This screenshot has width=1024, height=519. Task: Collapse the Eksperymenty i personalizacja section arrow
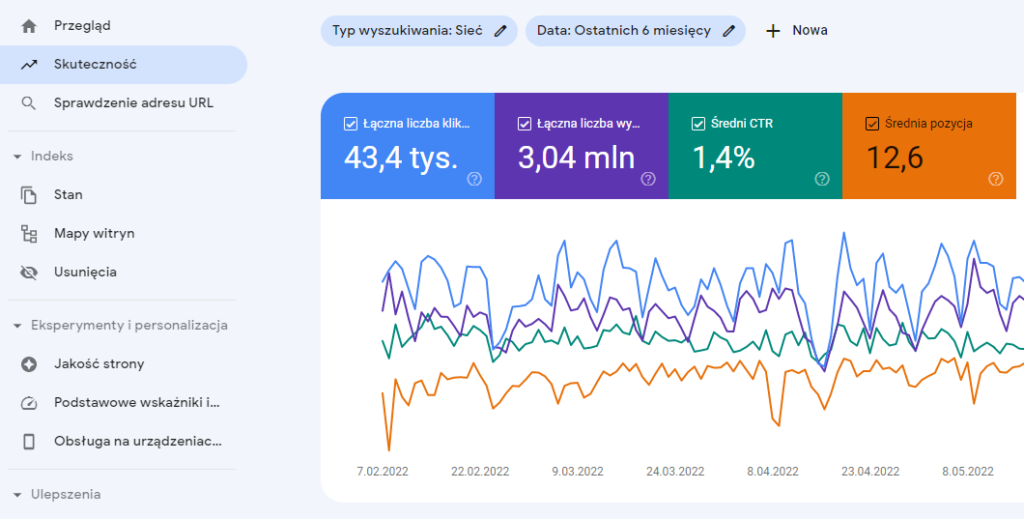coord(17,326)
